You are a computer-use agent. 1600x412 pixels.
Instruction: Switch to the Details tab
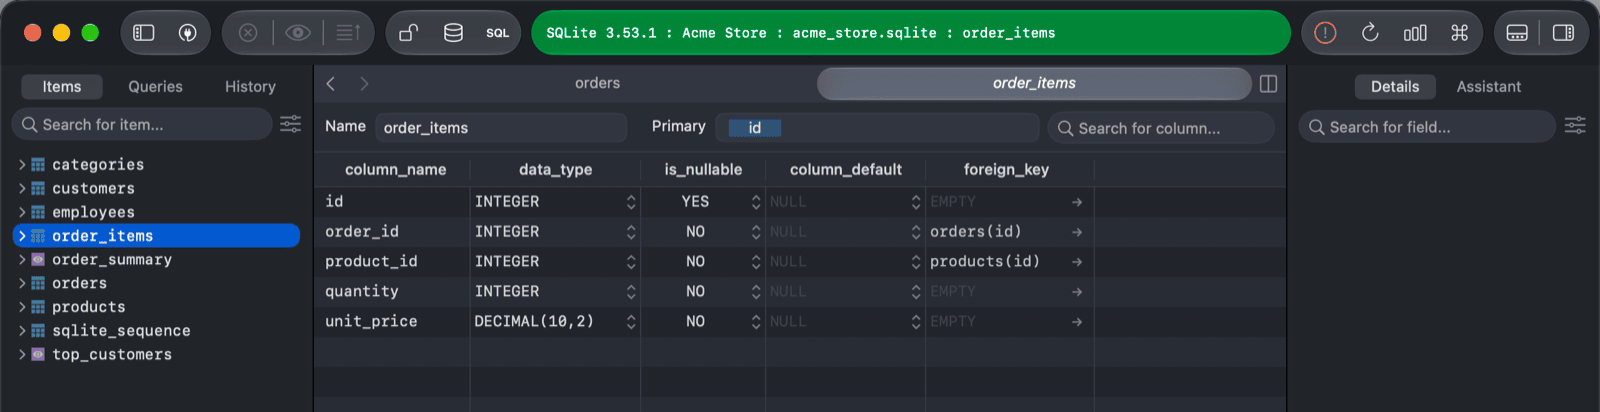(x=1395, y=87)
